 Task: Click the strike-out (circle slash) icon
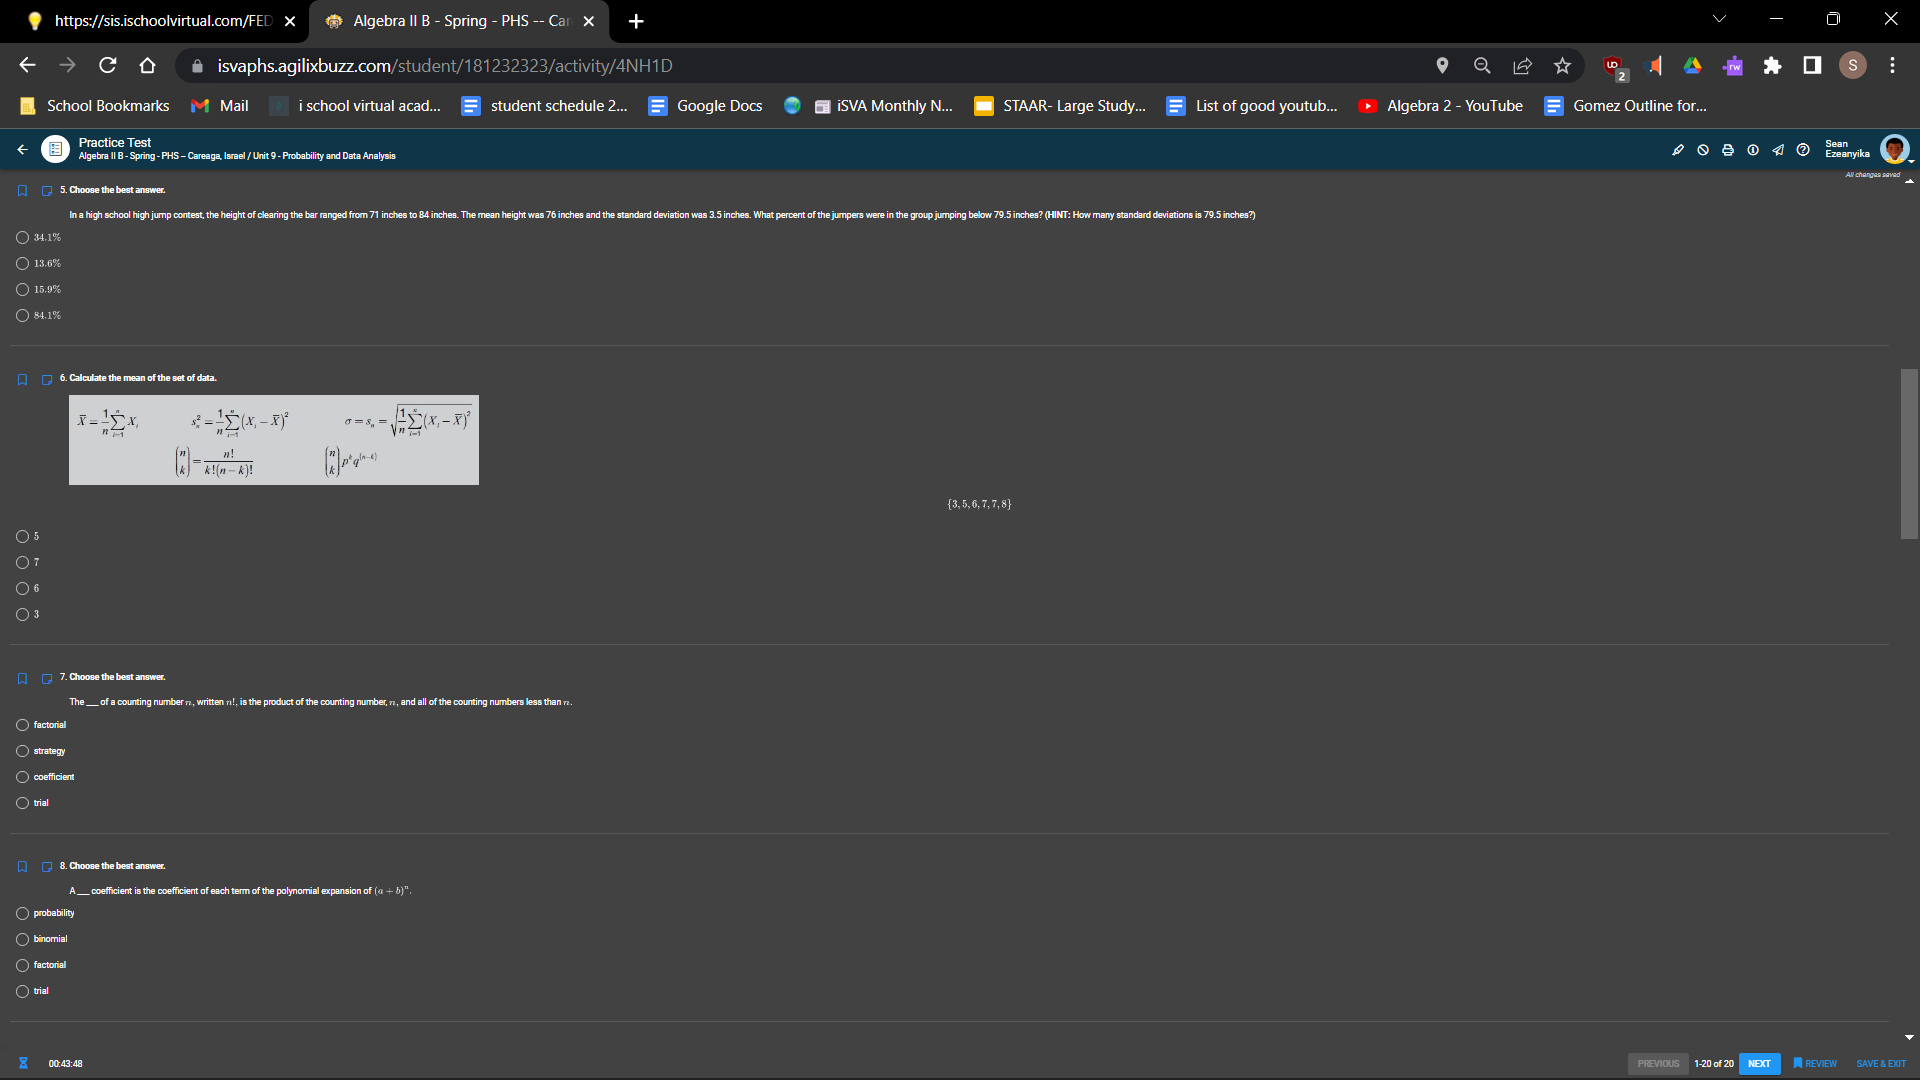point(1703,150)
